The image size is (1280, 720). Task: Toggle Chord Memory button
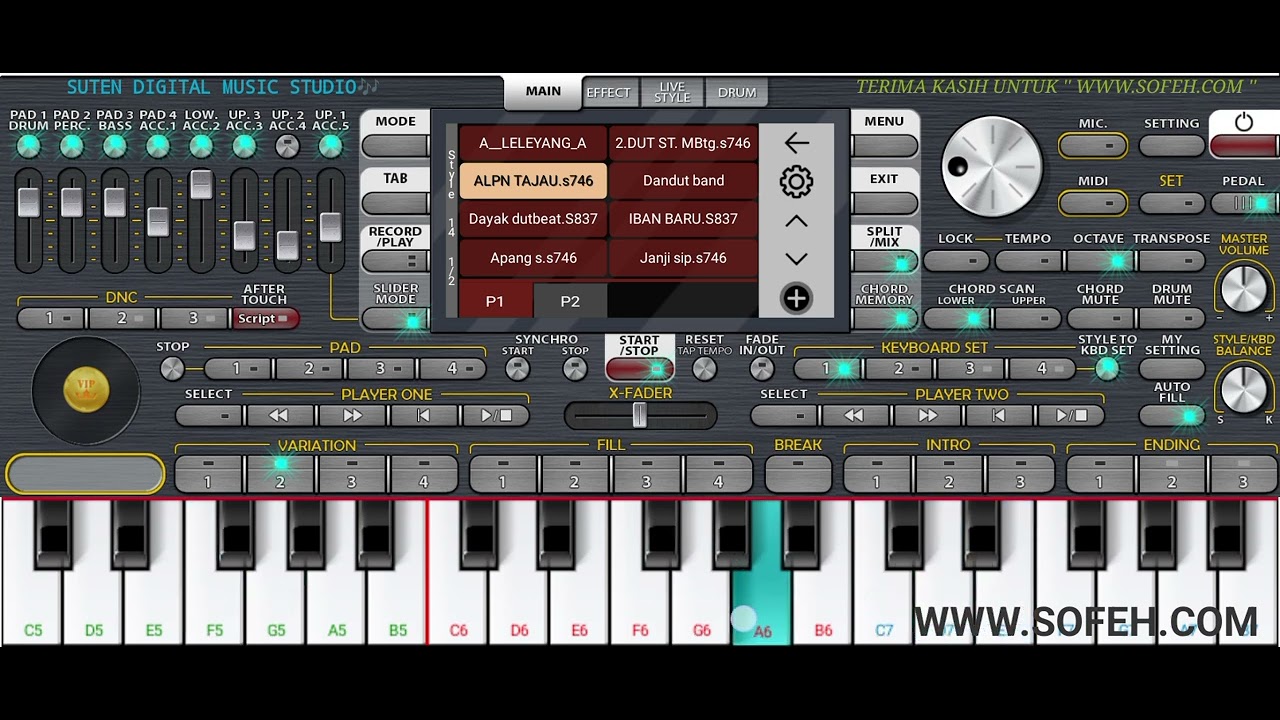click(x=885, y=319)
